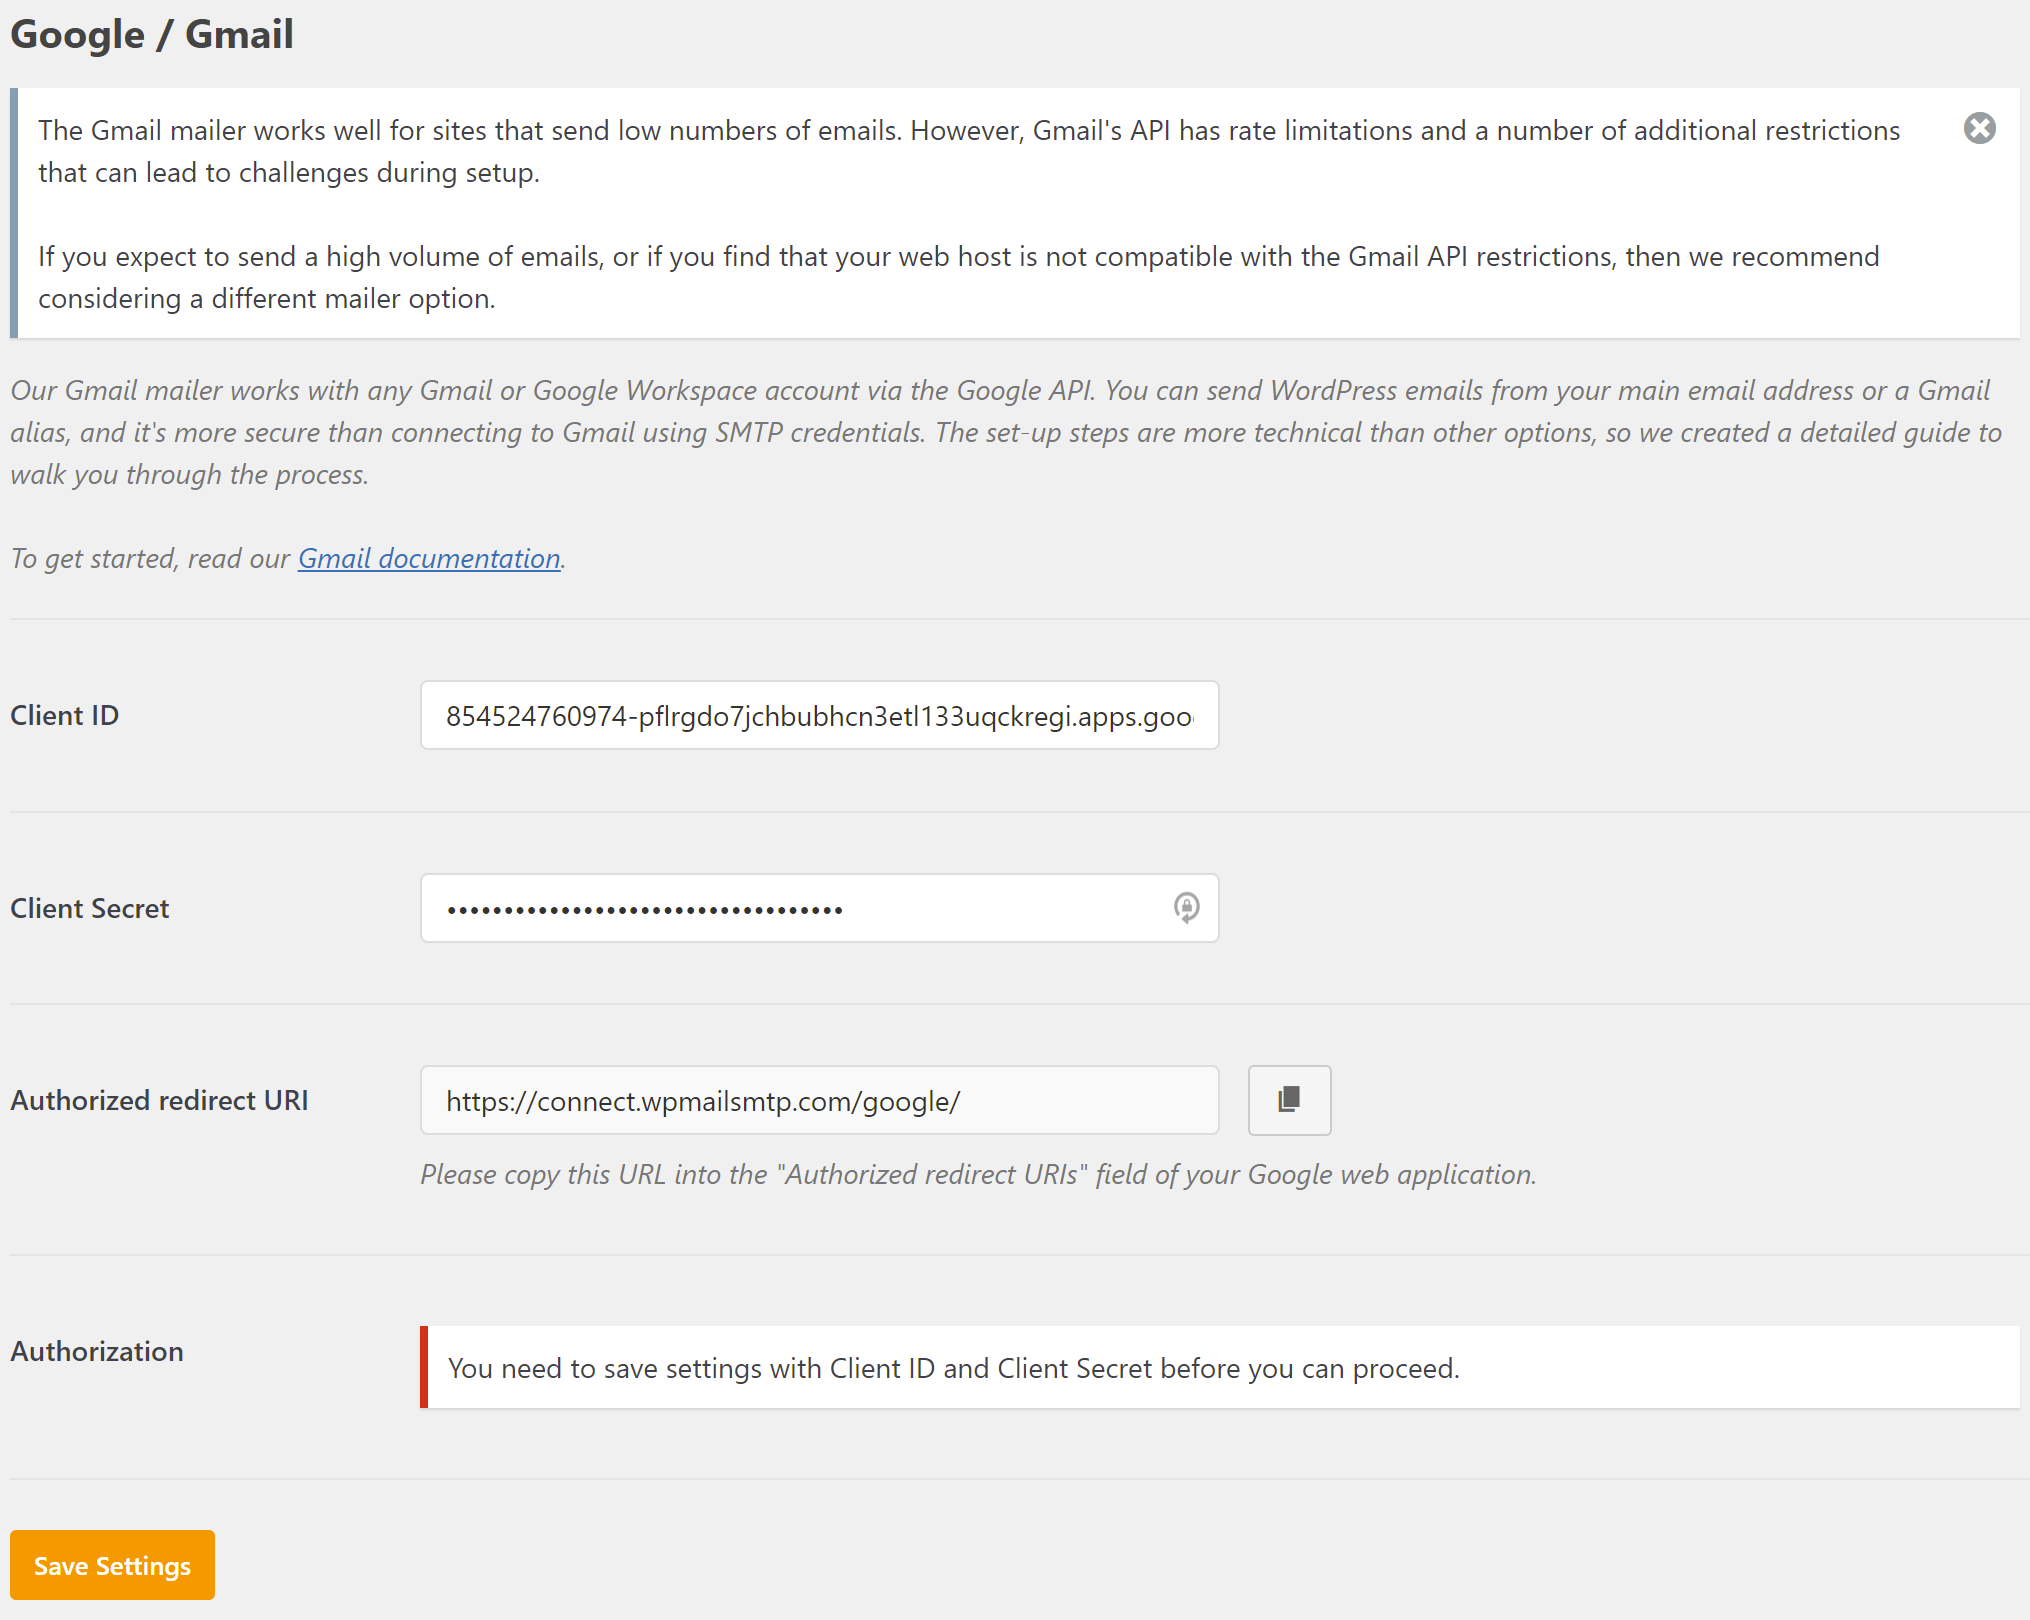Click the Client ID label
Viewport: 2030px width, 1620px height.
[65, 715]
